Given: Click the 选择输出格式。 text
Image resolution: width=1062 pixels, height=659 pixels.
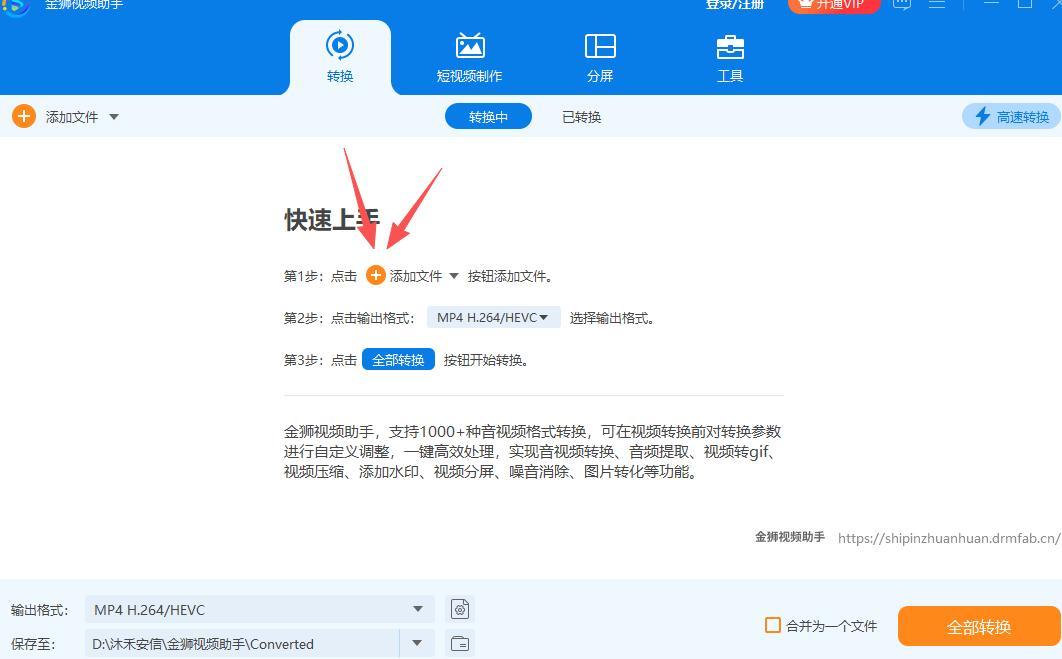Looking at the screenshot, I should click(x=612, y=318).
